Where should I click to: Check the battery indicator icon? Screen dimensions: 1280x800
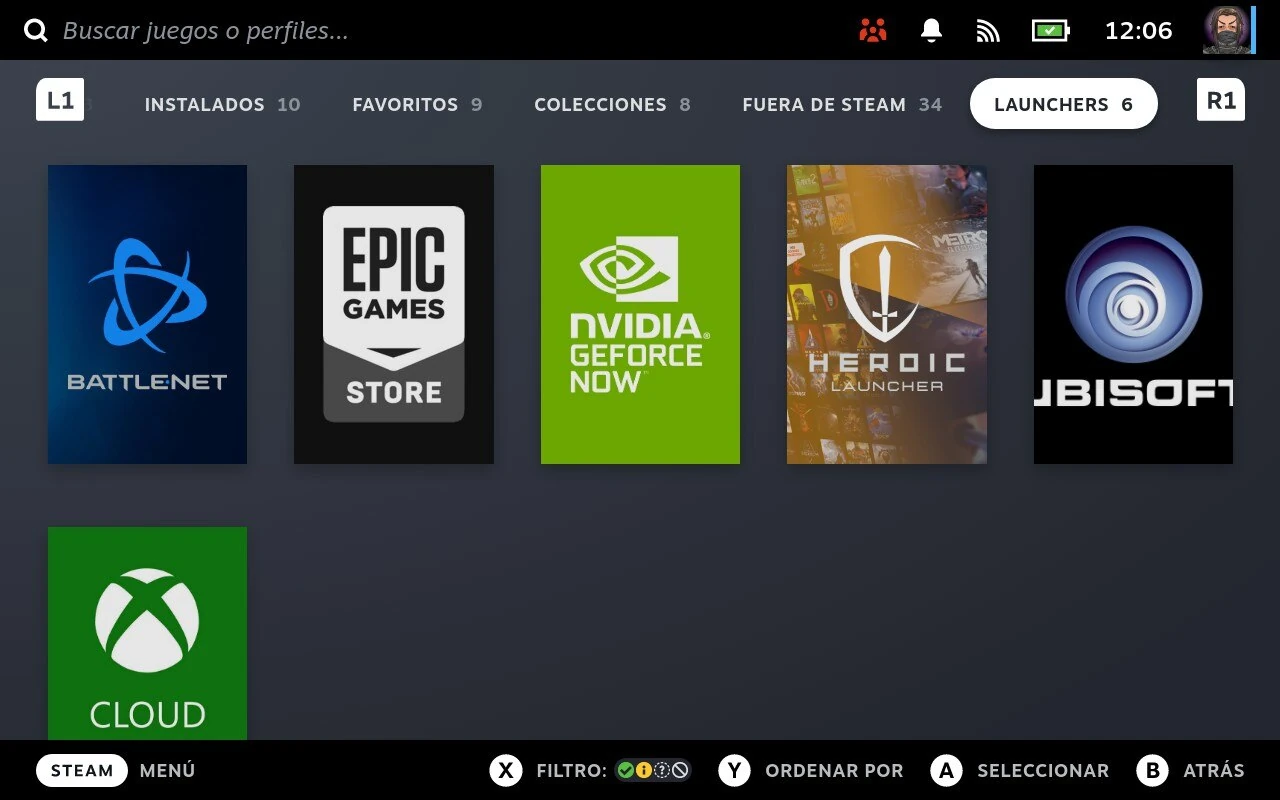click(1049, 29)
